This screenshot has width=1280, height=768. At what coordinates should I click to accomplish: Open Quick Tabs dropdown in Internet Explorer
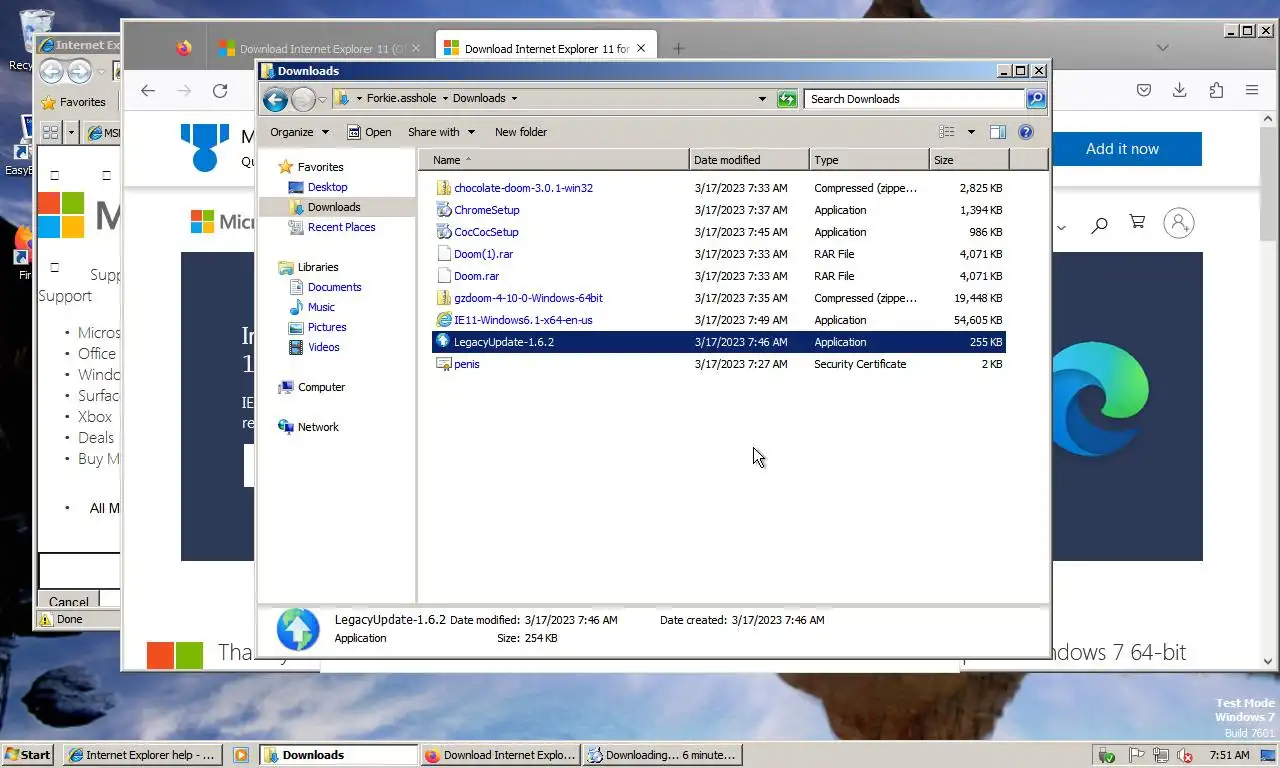coord(72,132)
